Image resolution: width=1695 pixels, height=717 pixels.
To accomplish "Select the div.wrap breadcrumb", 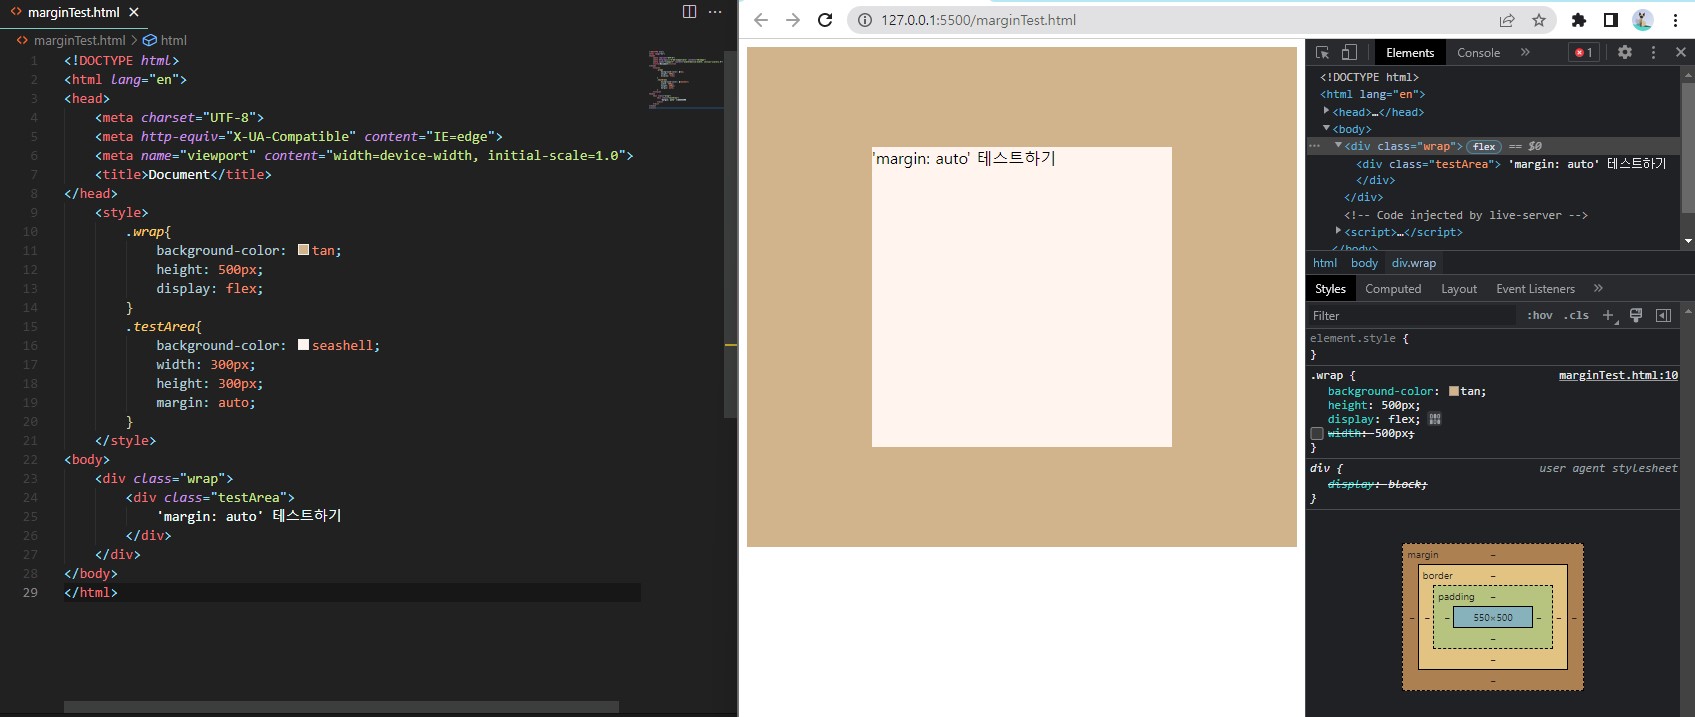I will coord(1414,263).
